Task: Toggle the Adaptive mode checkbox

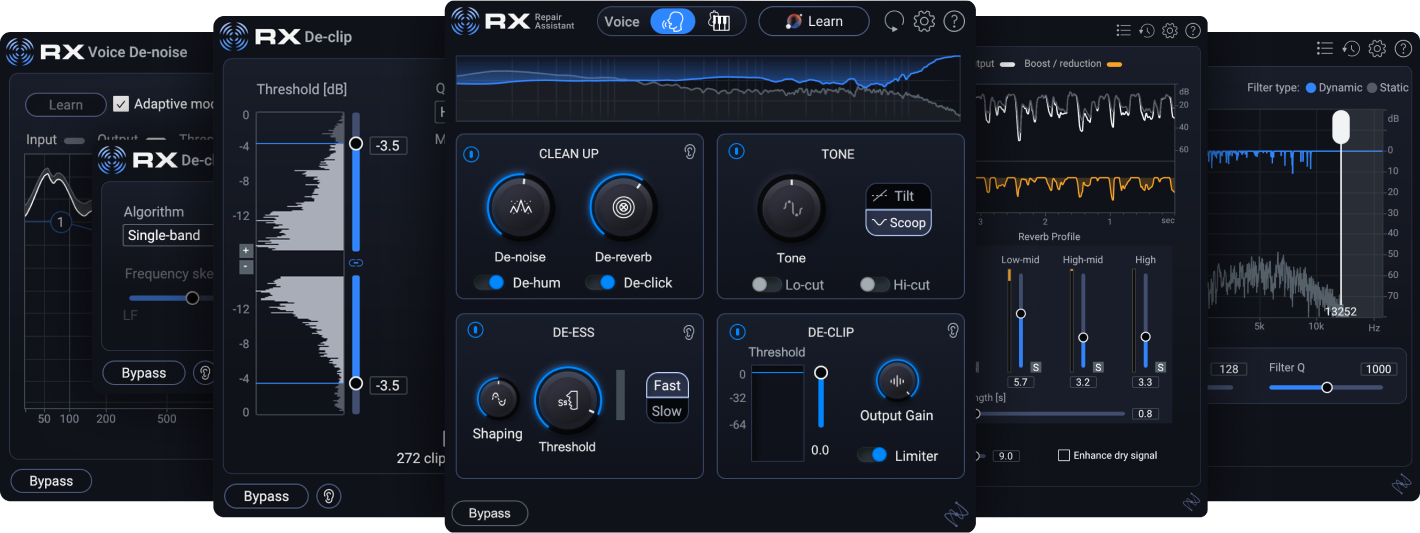Action: pyautogui.click(x=121, y=104)
